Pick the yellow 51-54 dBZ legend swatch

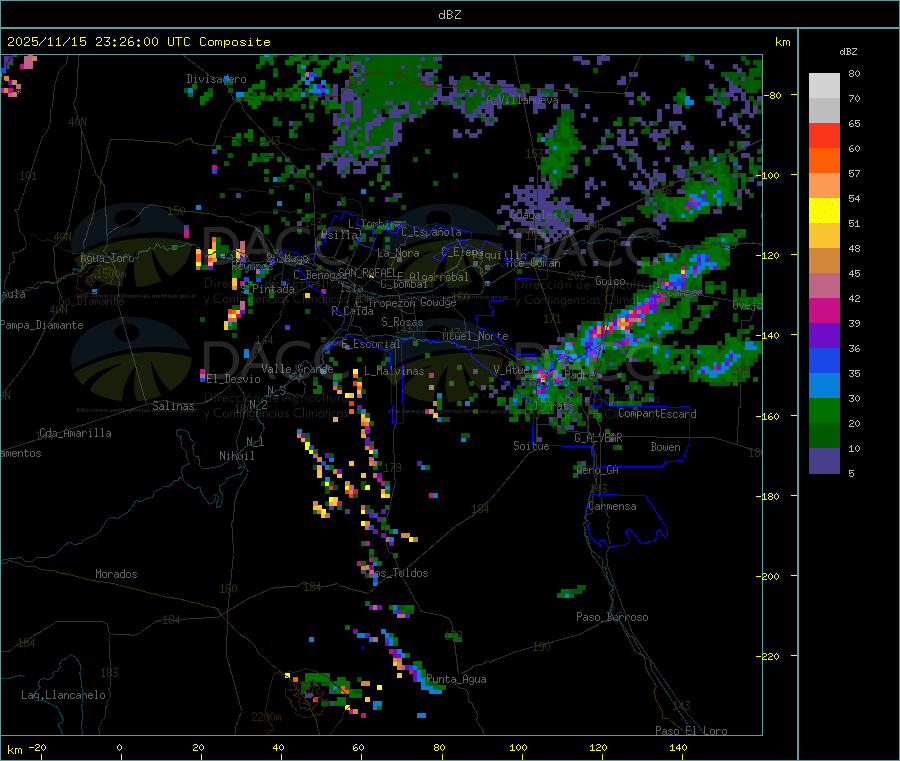(x=824, y=211)
